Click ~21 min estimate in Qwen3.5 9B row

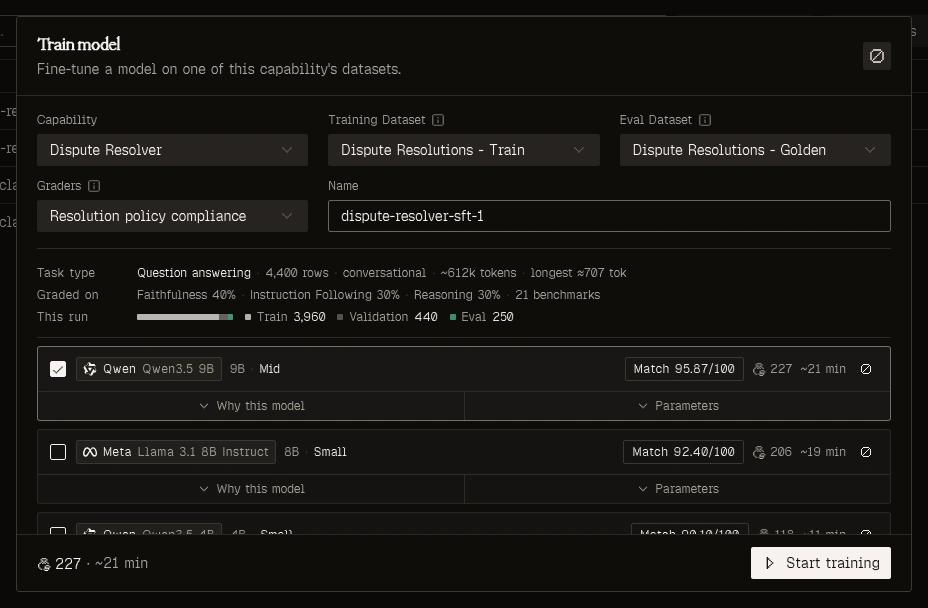click(x=823, y=369)
